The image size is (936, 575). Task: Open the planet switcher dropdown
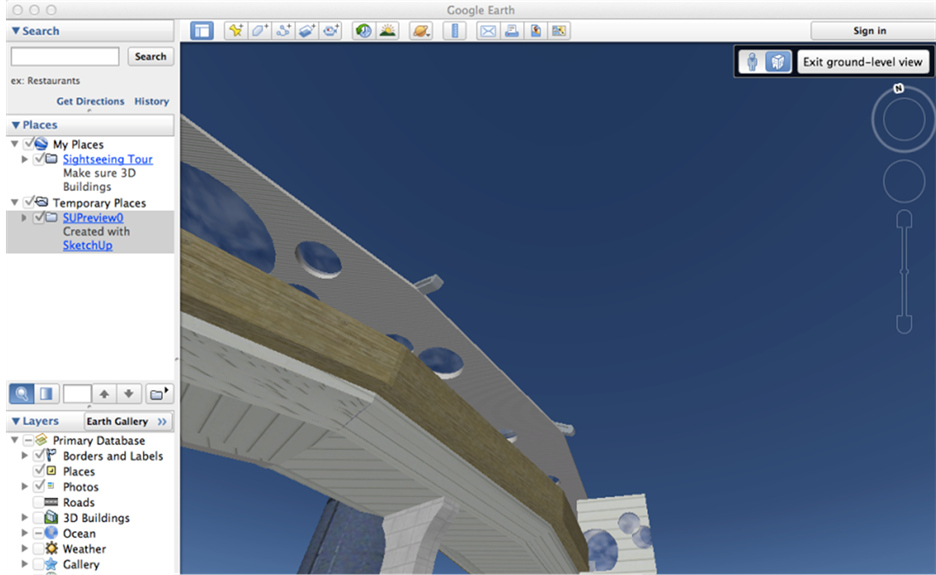(x=421, y=31)
